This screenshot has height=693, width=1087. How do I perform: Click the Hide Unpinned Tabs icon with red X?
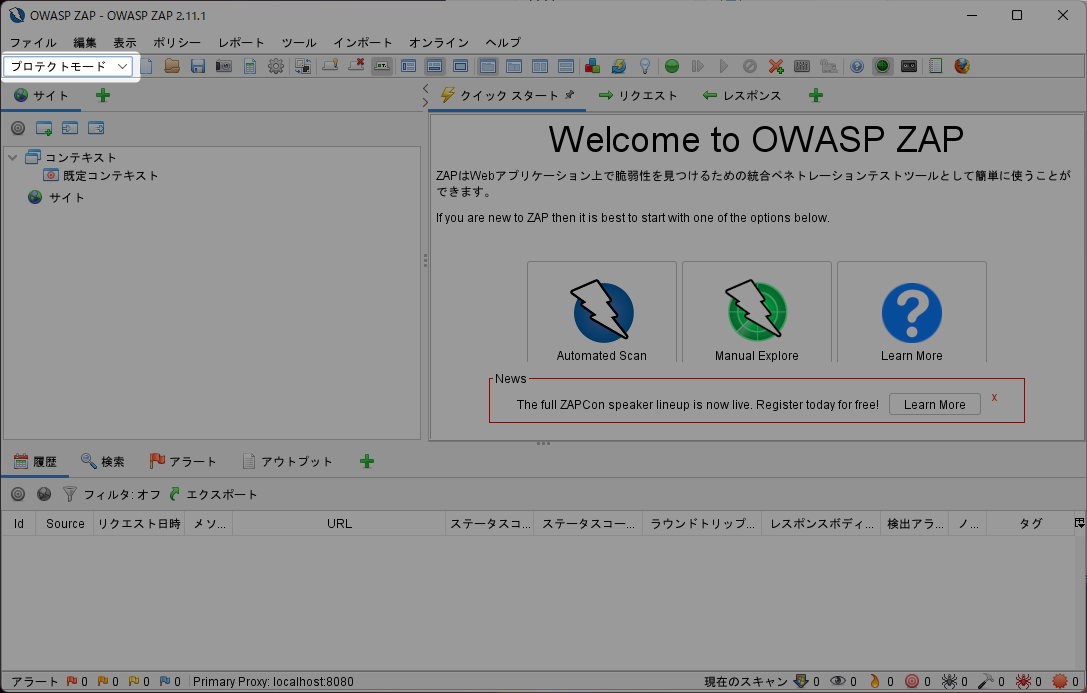coord(356,67)
